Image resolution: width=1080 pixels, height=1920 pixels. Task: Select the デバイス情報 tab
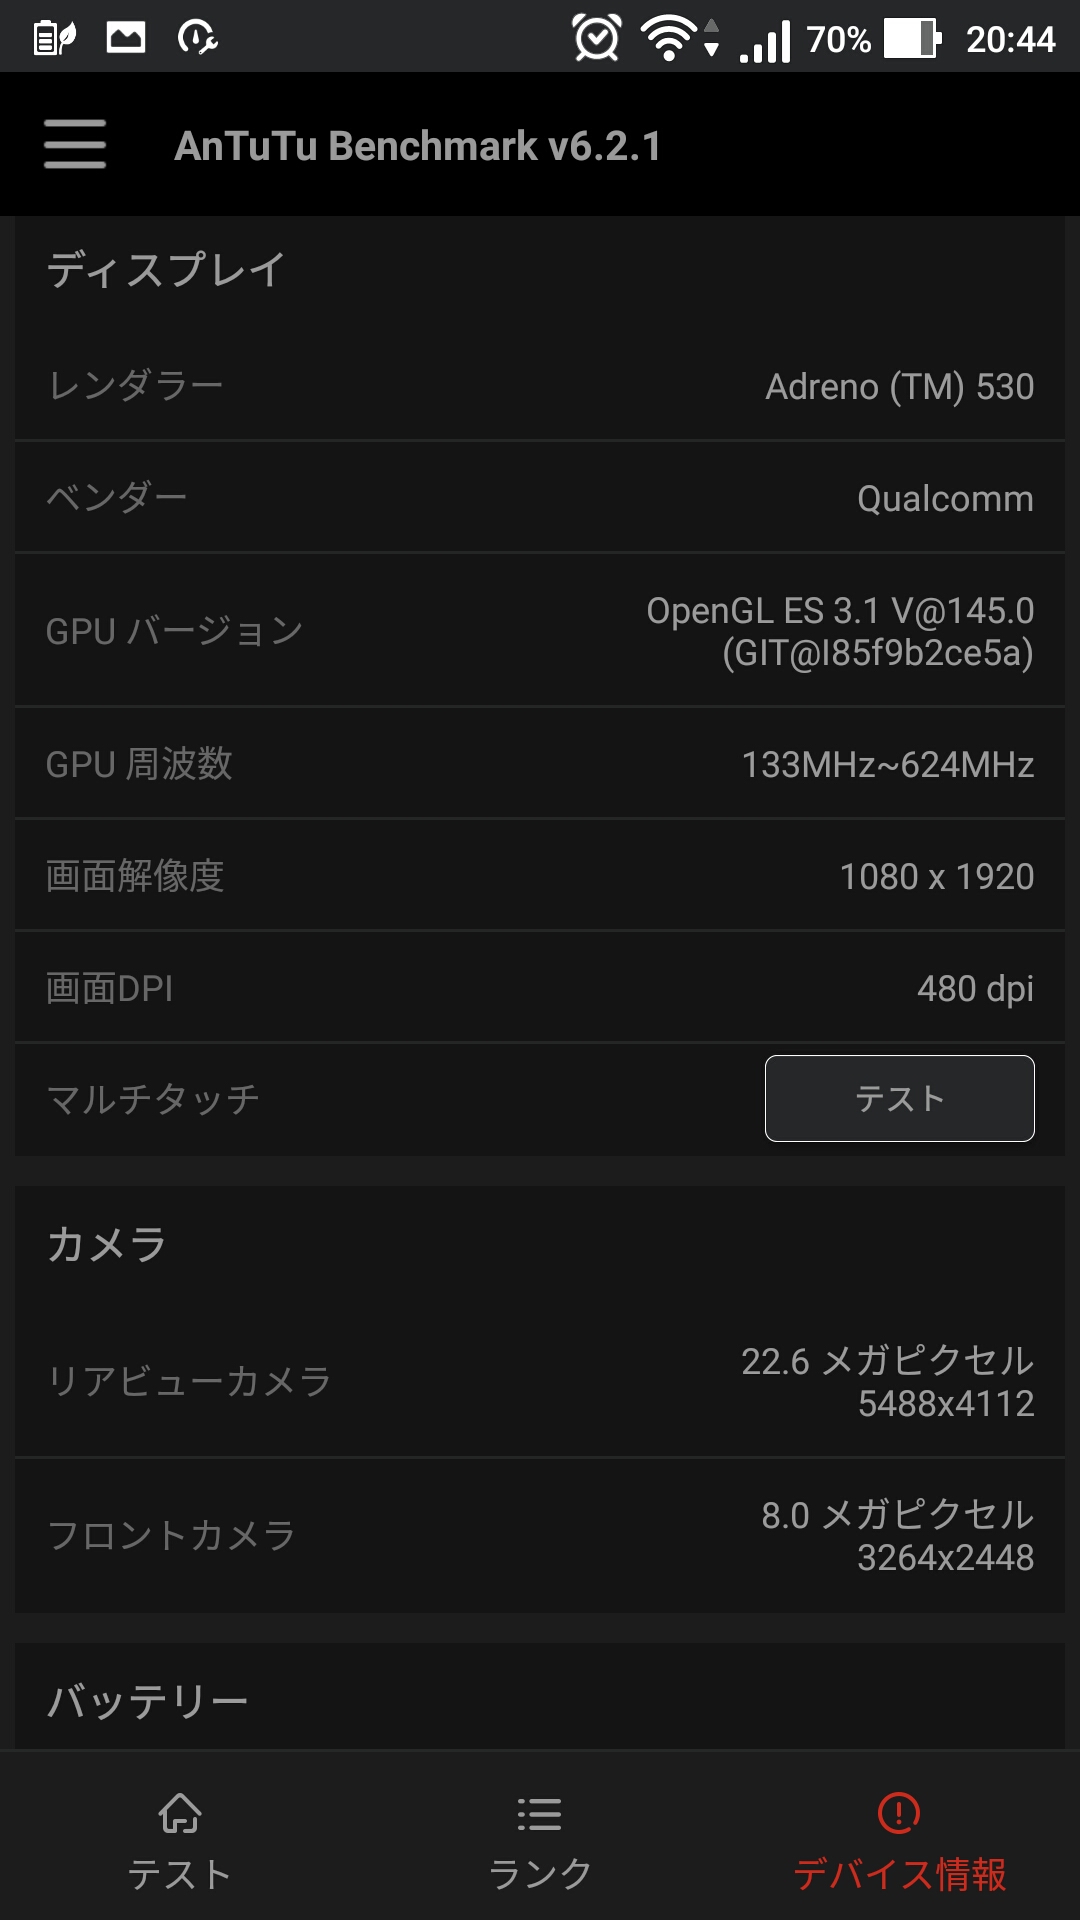click(900, 1842)
